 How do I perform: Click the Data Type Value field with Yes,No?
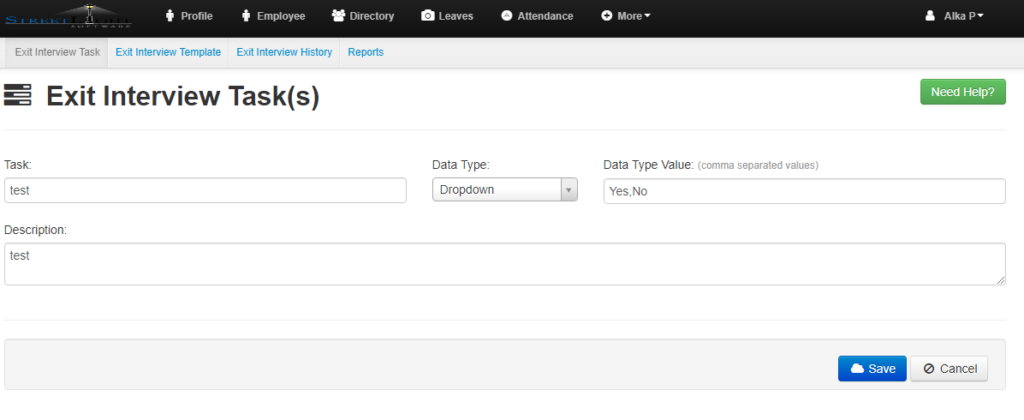pyautogui.click(x=805, y=191)
